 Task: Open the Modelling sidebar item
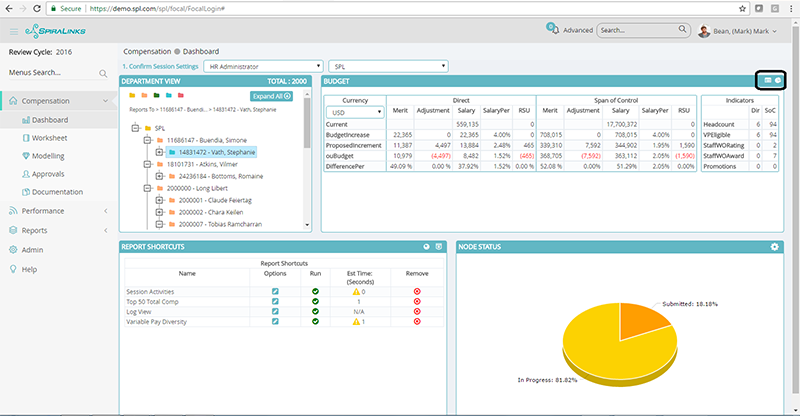pos(50,155)
